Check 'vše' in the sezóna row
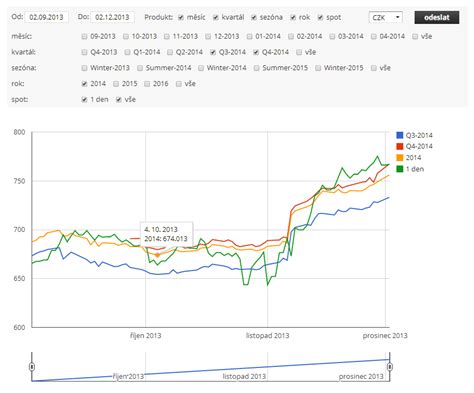The image size is (474, 393). coord(374,68)
